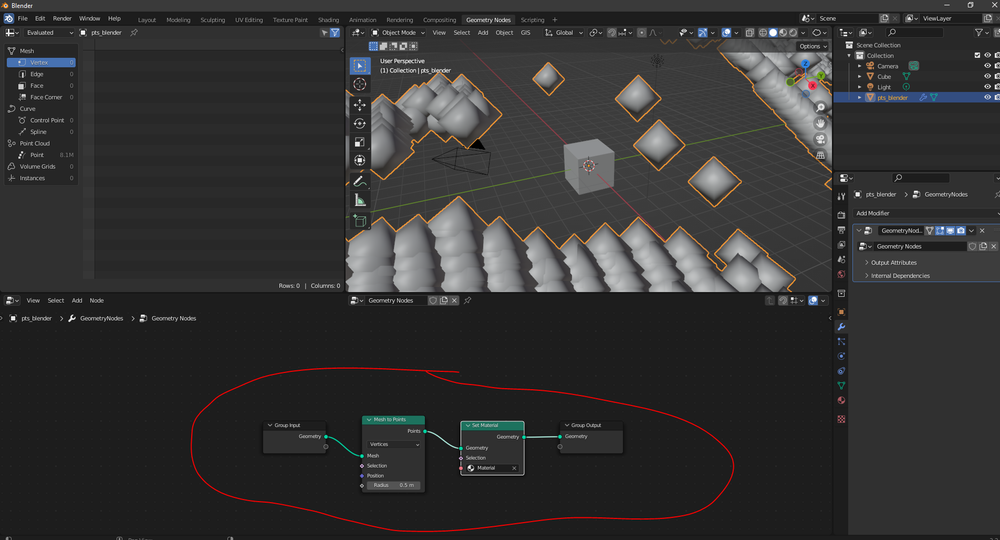Click the Add Modifier button
Image resolution: width=1000 pixels, height=540 pixels.
click(x=926, y=213)
